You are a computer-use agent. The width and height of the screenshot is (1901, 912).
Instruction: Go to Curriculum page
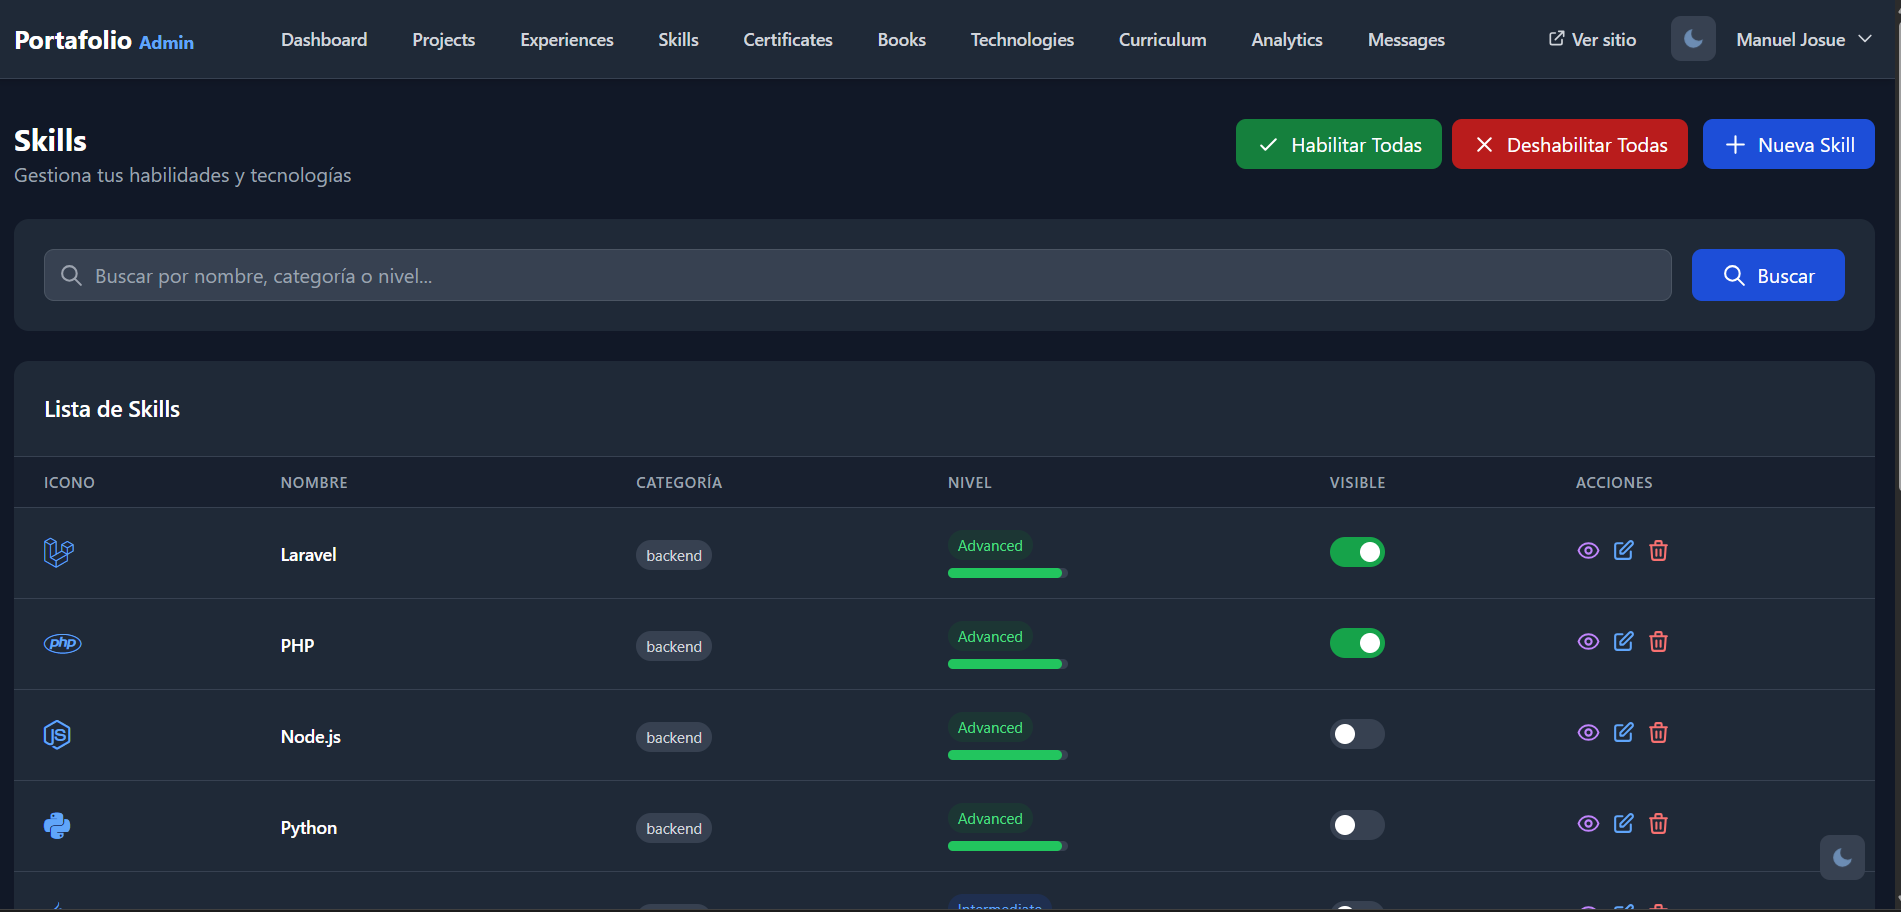[1163, 39]
